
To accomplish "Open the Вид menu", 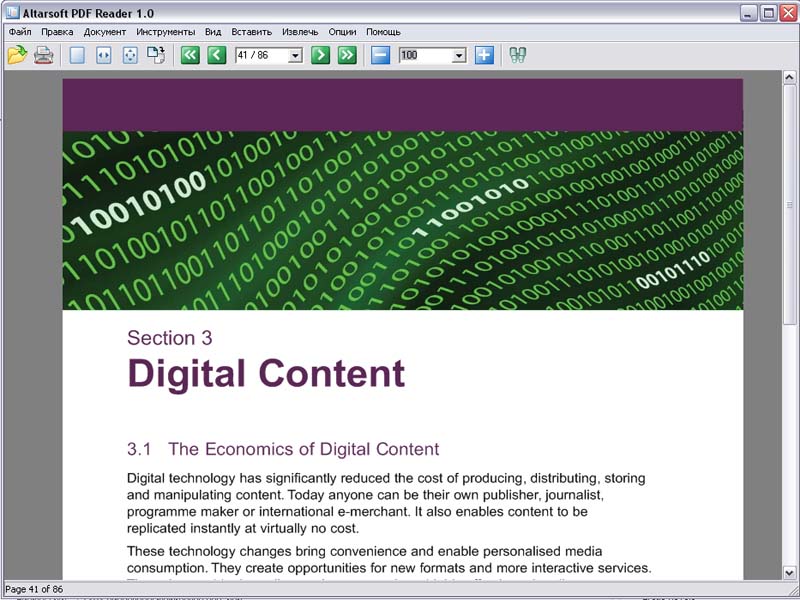I will (x=213, y=32).
